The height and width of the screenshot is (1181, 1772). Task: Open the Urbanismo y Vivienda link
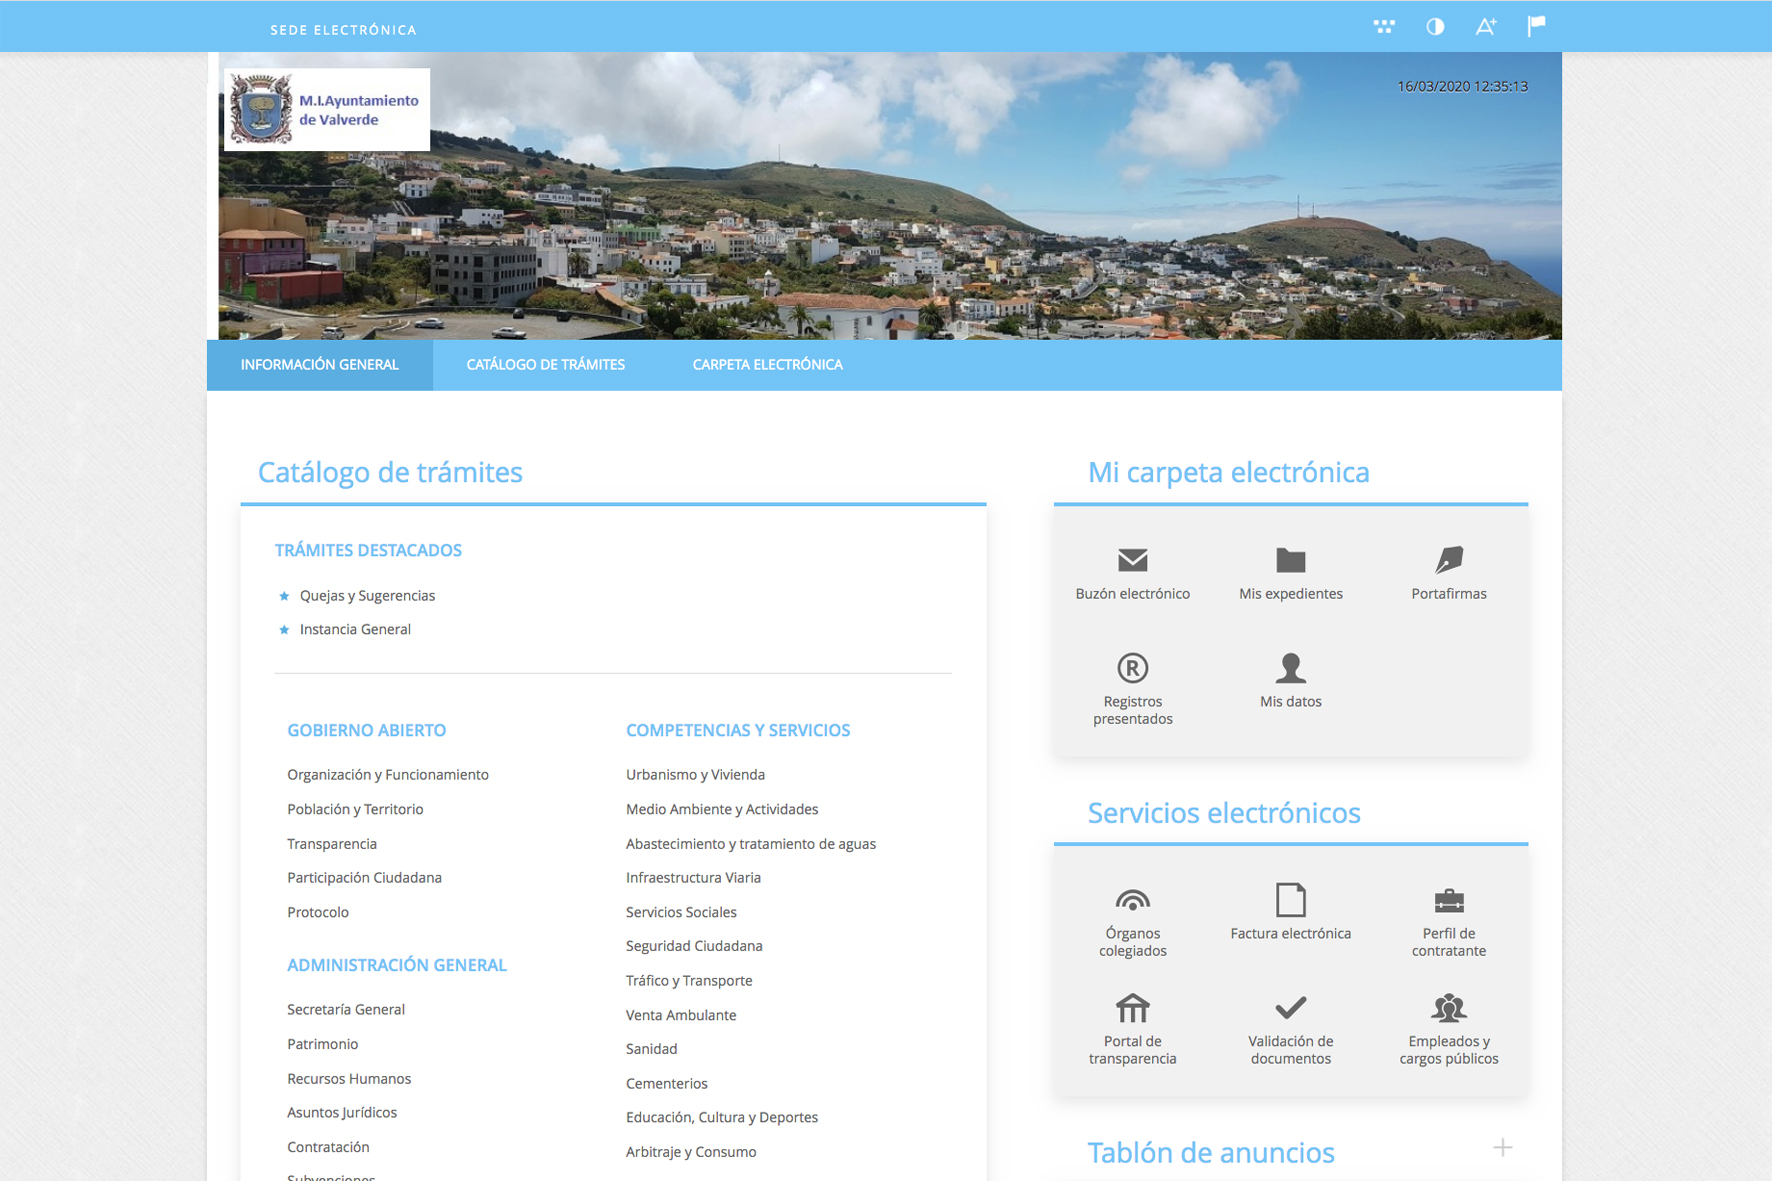coord(695,775)
